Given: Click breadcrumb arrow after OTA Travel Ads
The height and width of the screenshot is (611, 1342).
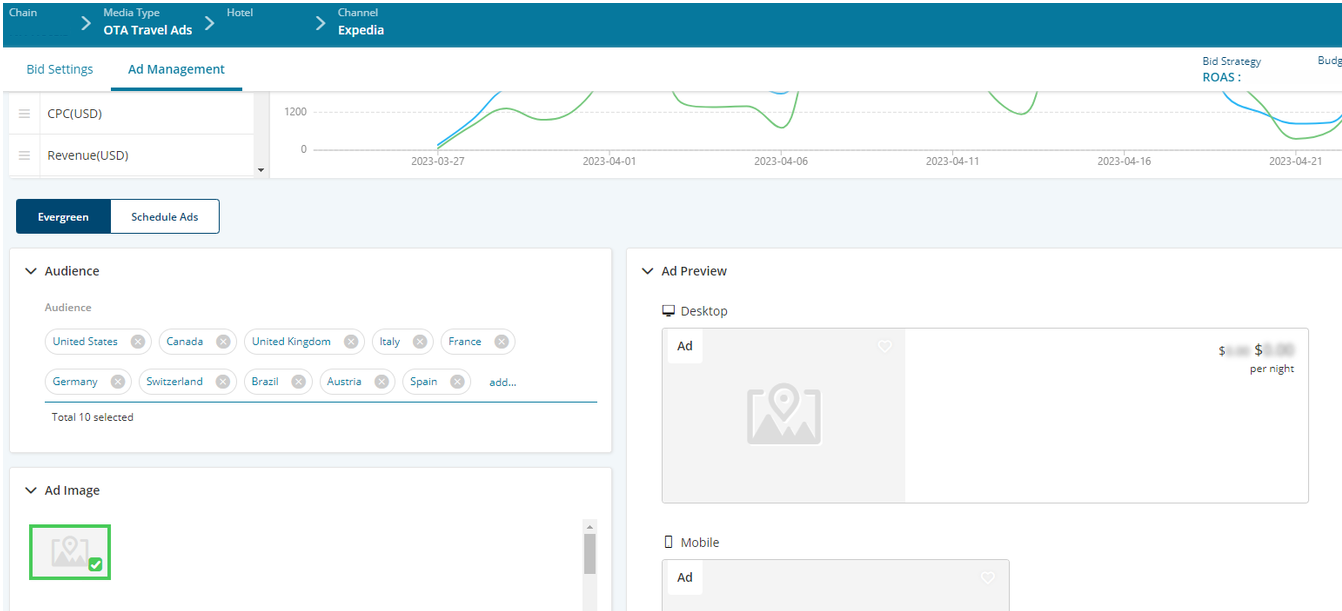Looking at the screenshot, I should 210,23.
